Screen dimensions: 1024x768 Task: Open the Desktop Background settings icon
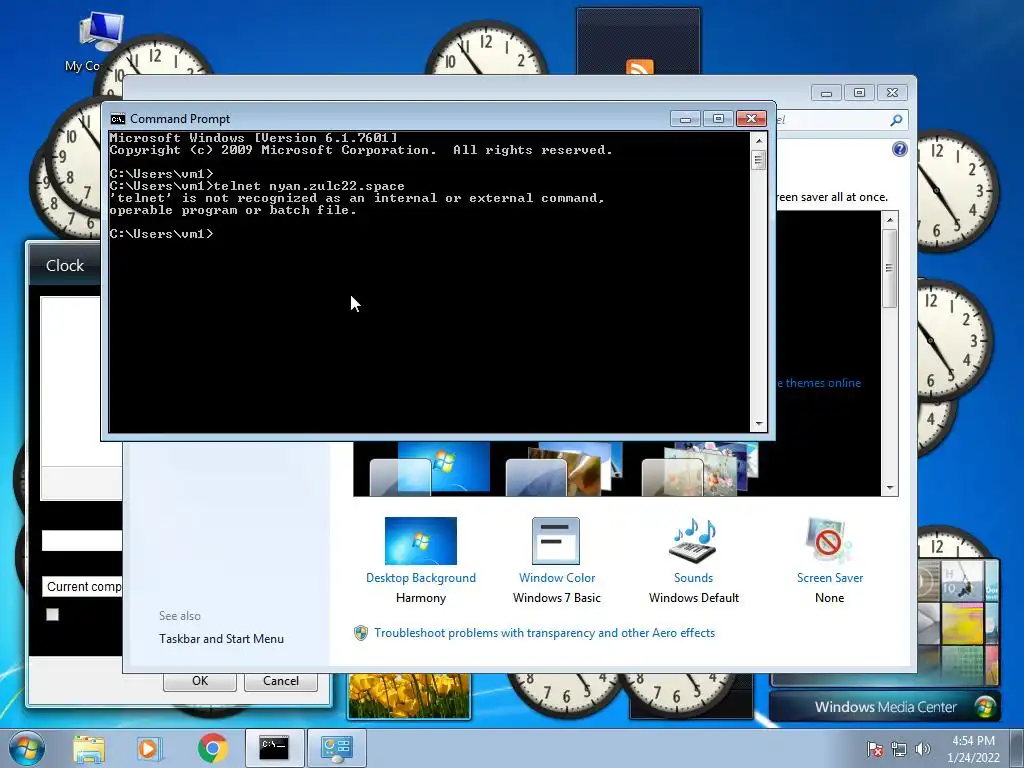coord(421,541)
